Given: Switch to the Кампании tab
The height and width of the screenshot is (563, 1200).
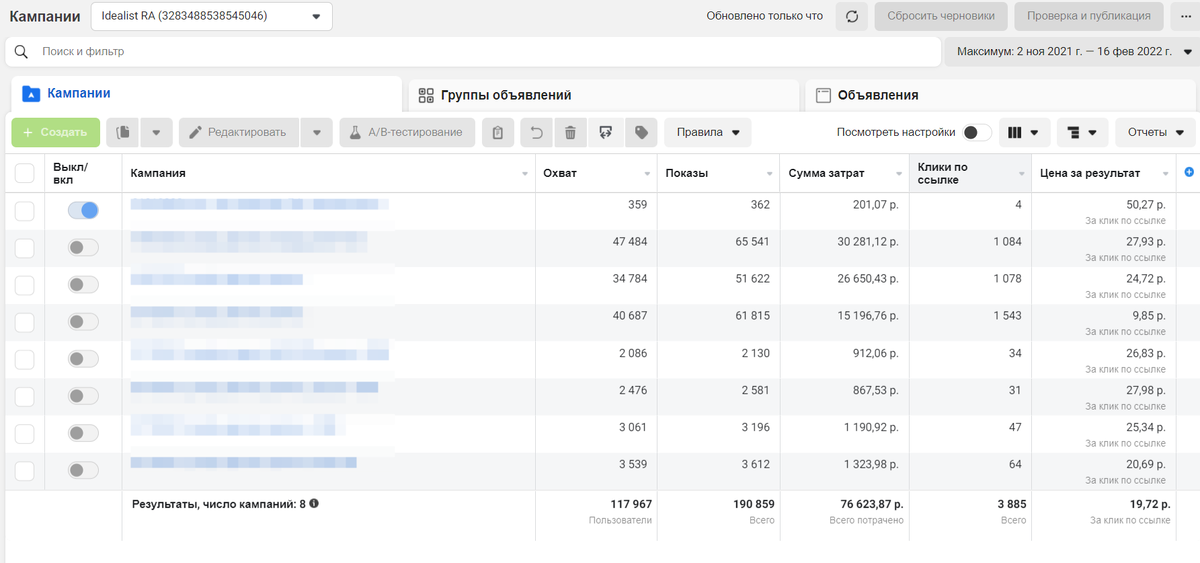Looking at the screenshot, I should pos(204,94).
